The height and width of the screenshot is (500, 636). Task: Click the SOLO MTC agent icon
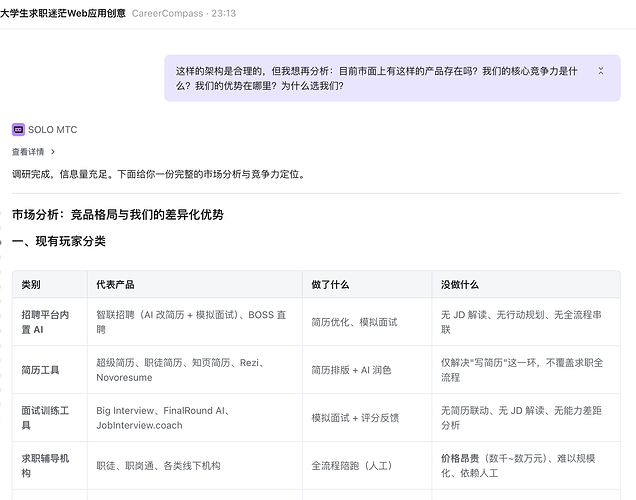tap(18, 130)
